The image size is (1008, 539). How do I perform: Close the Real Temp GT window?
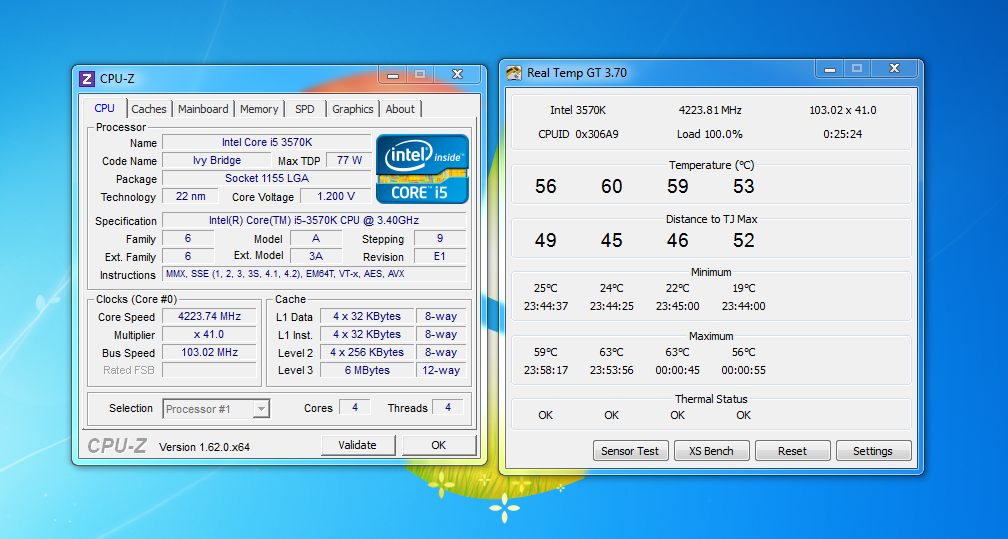894,68
